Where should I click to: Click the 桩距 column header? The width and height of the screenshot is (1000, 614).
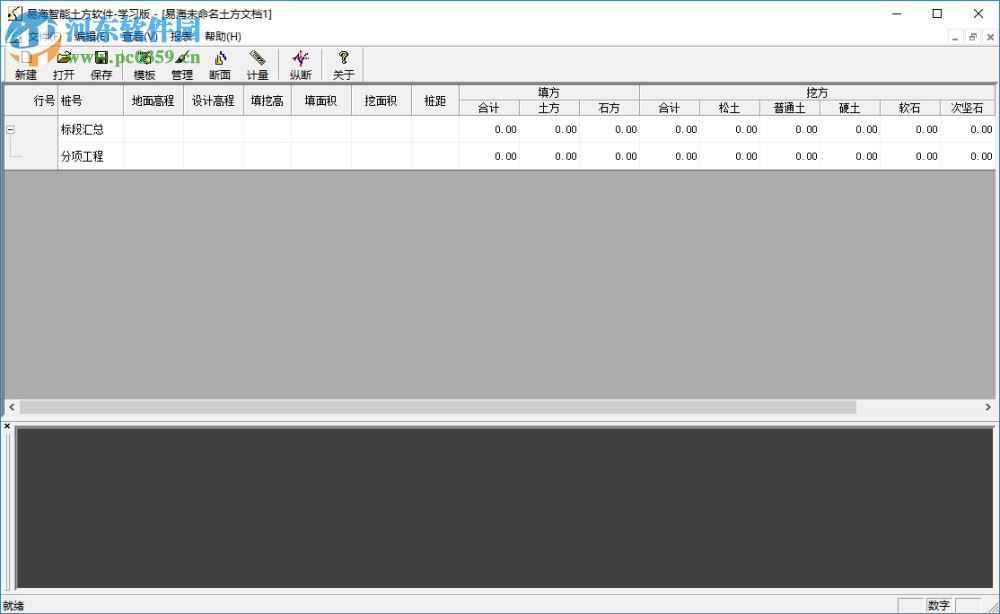pyautogui.click(x=434, y=100)
